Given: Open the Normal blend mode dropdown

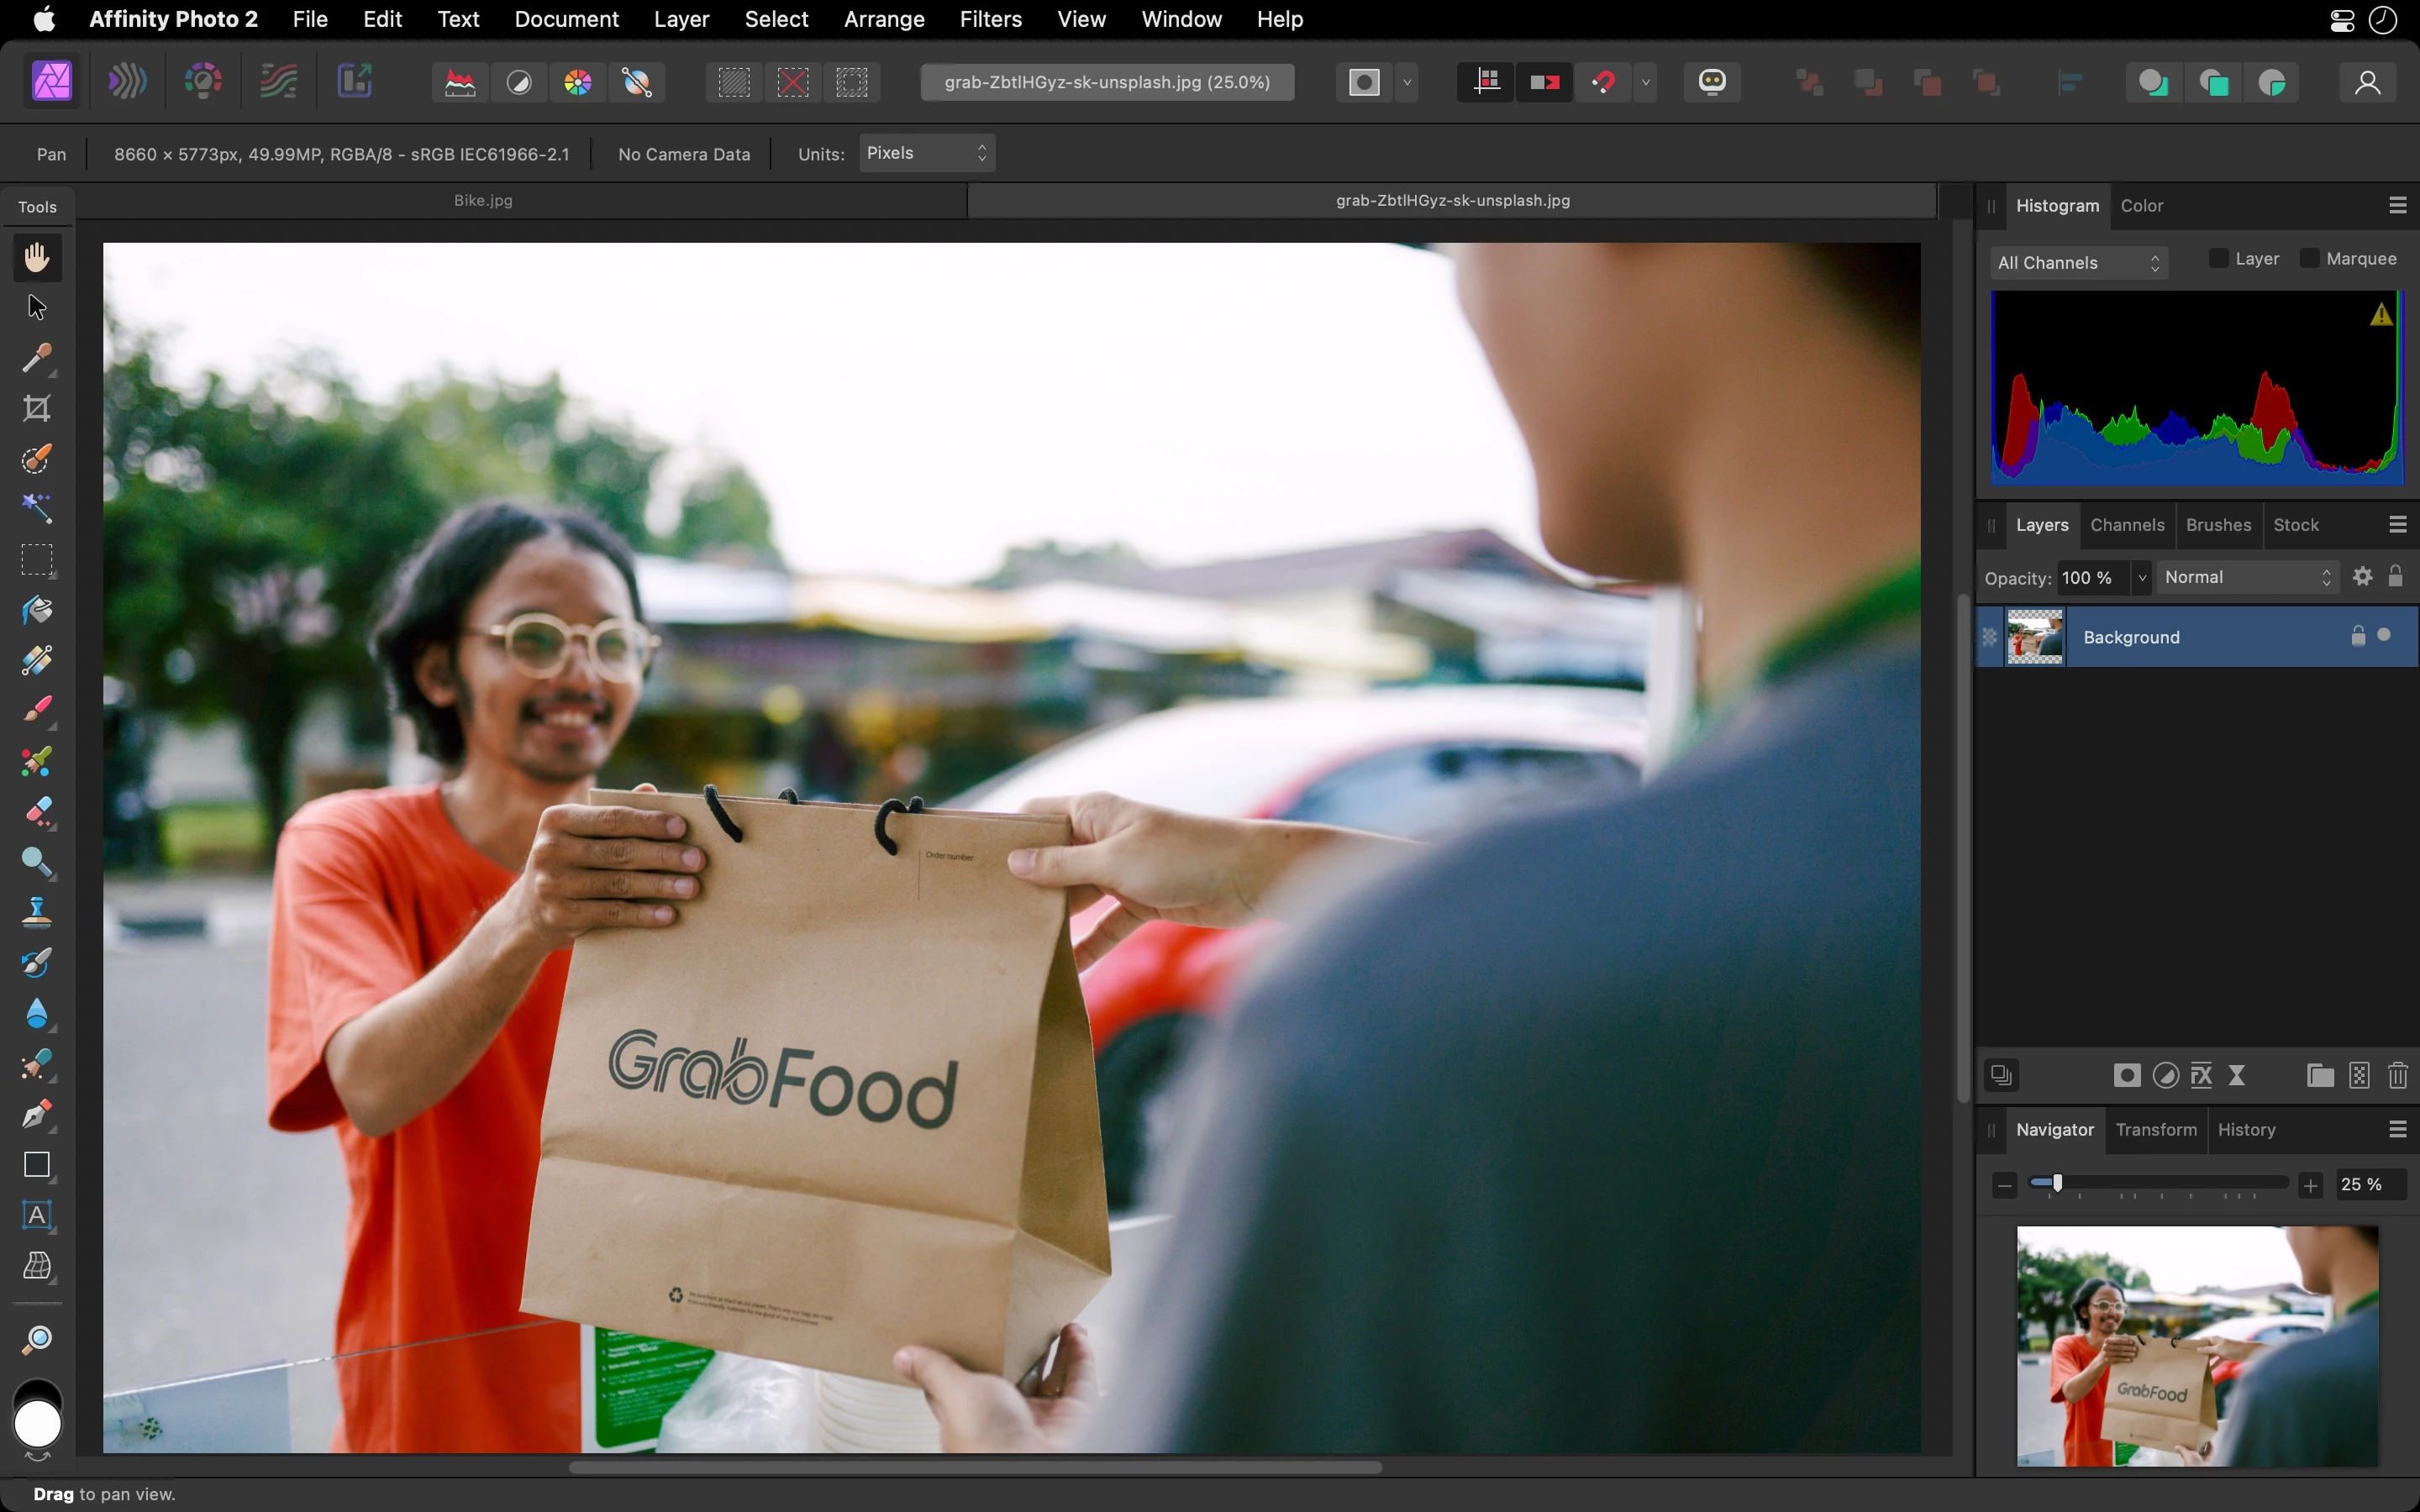Looking at the screenshot, I should 2246,578.
